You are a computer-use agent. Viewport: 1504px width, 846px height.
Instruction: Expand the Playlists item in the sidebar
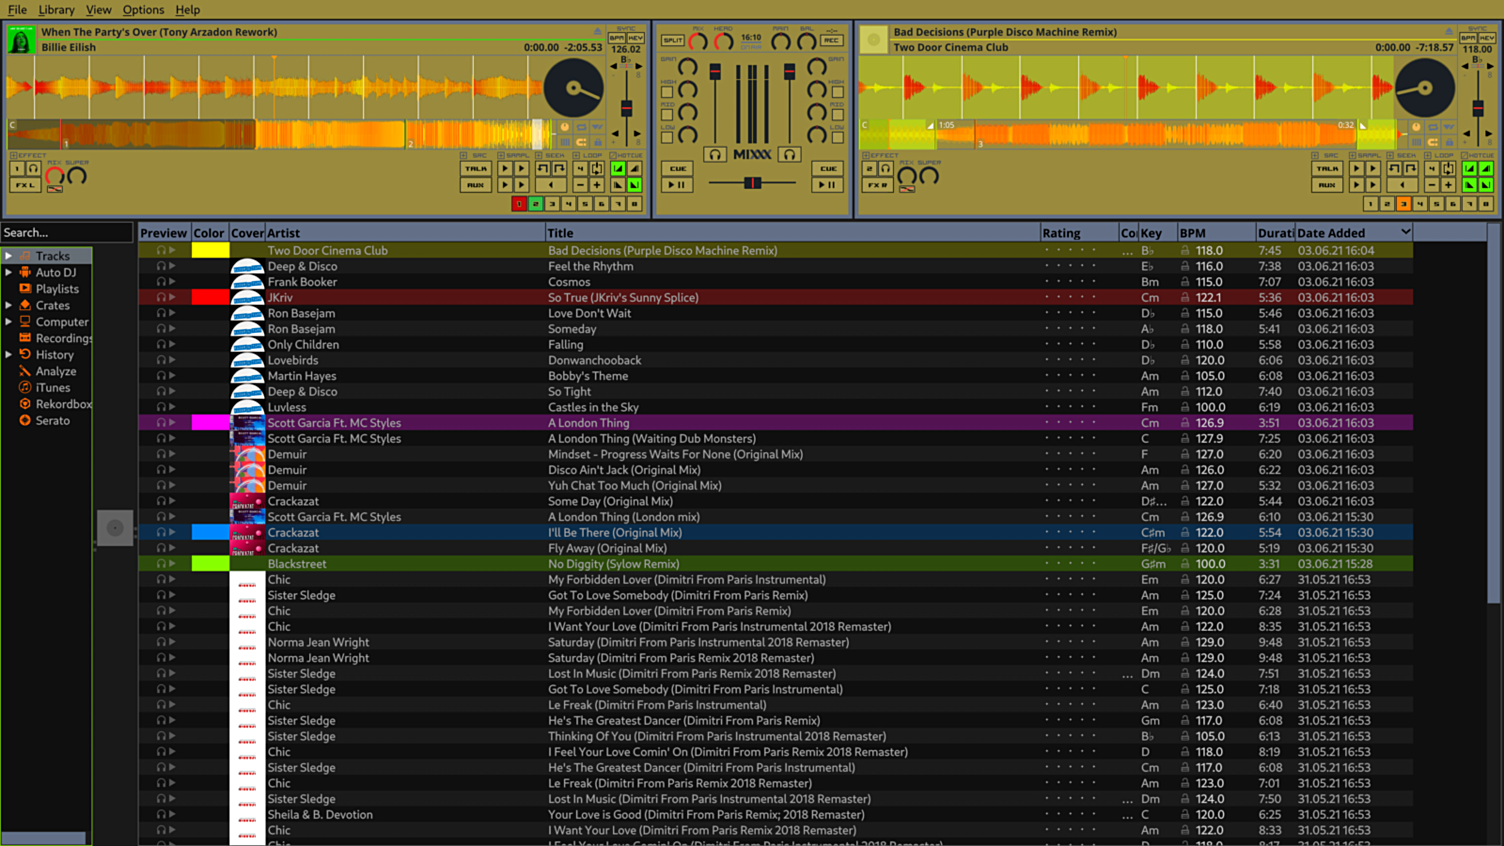click(8, 288)
